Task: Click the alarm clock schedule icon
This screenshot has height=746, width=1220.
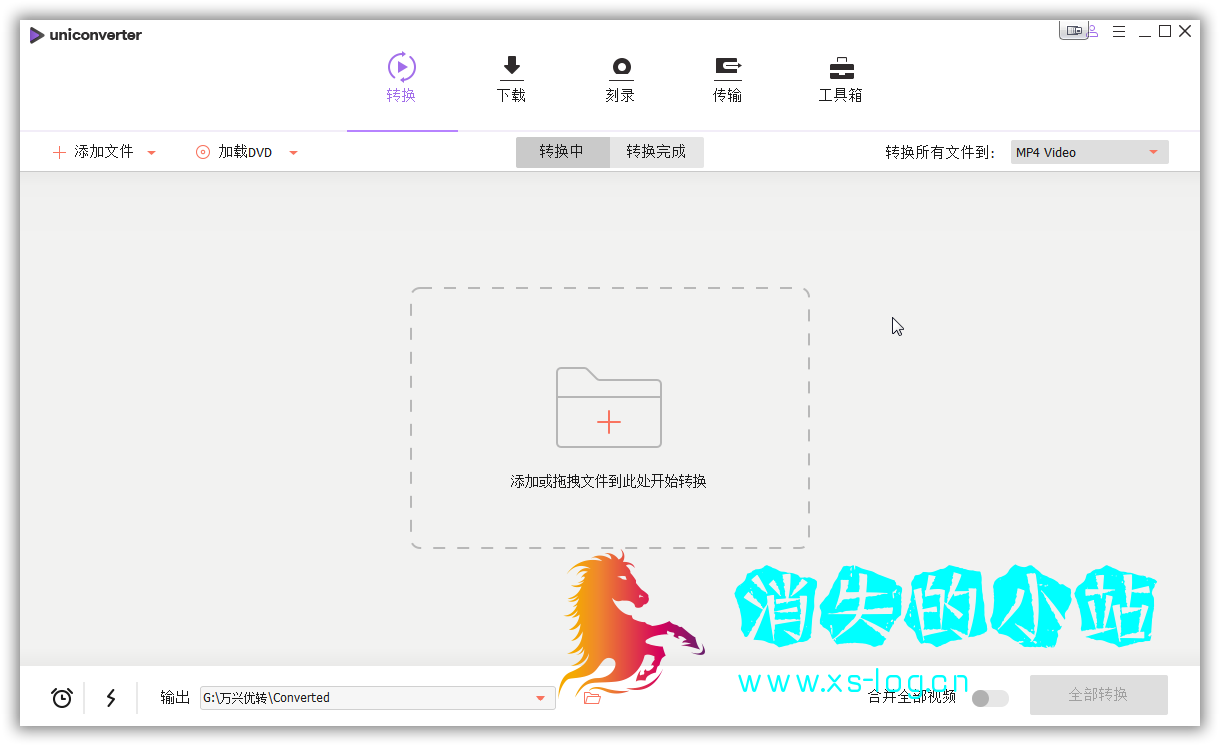Action: (62, 698)
